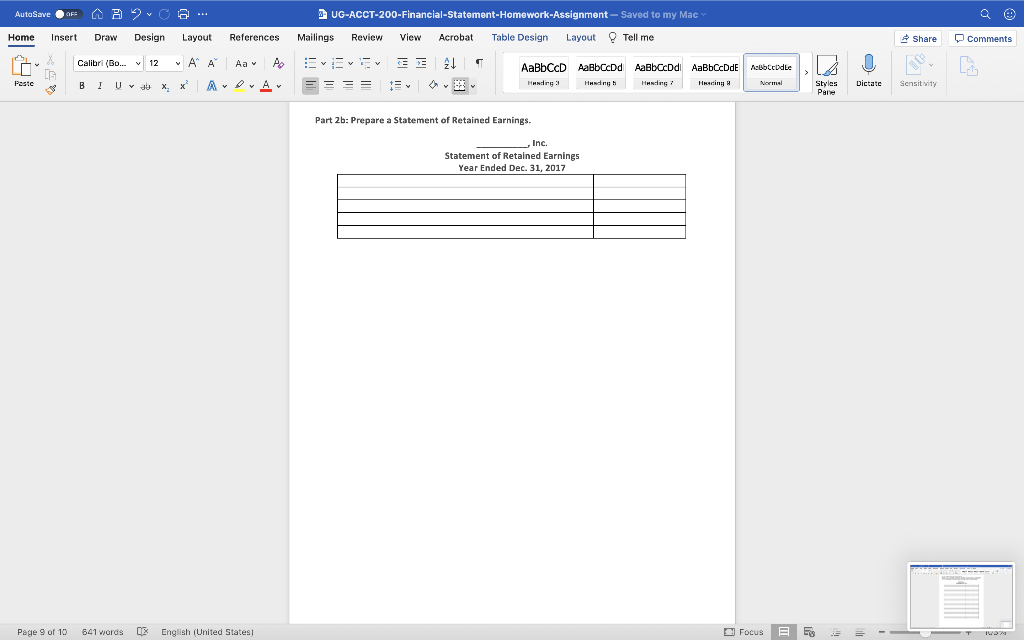The height and width of the screenshot is (640, 1024).
Task: Open the Comments panel
Action: coord(982,38)
